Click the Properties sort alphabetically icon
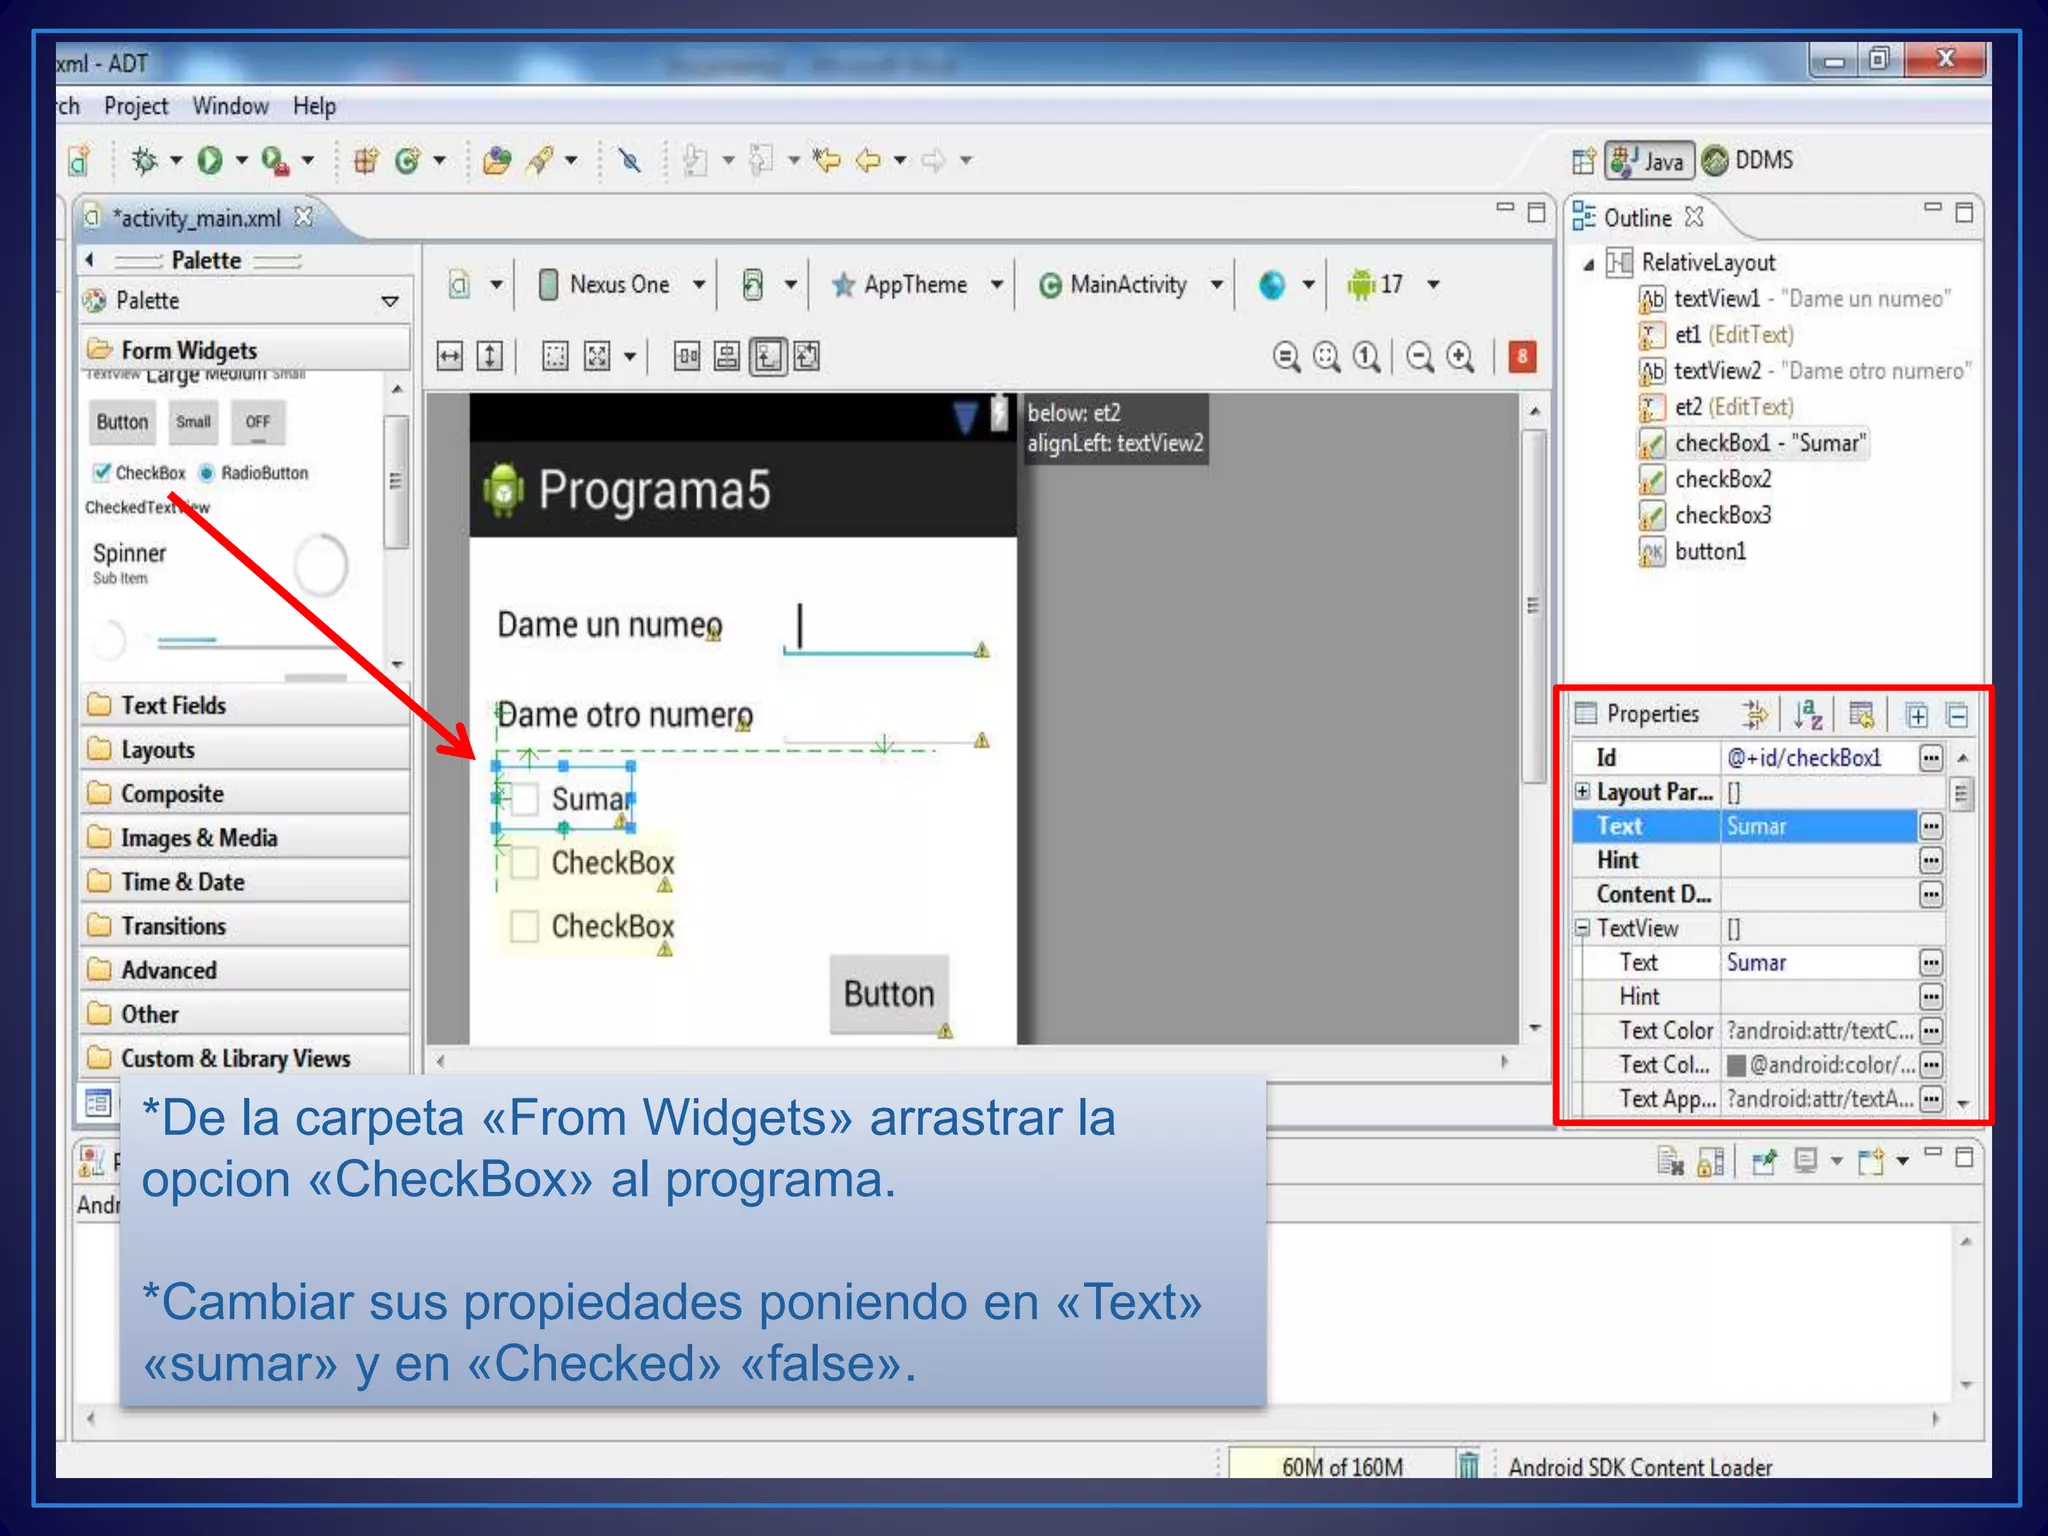Image resolution: width=2048 pixels, height=1536 pixels. (x=1808, y=714)
